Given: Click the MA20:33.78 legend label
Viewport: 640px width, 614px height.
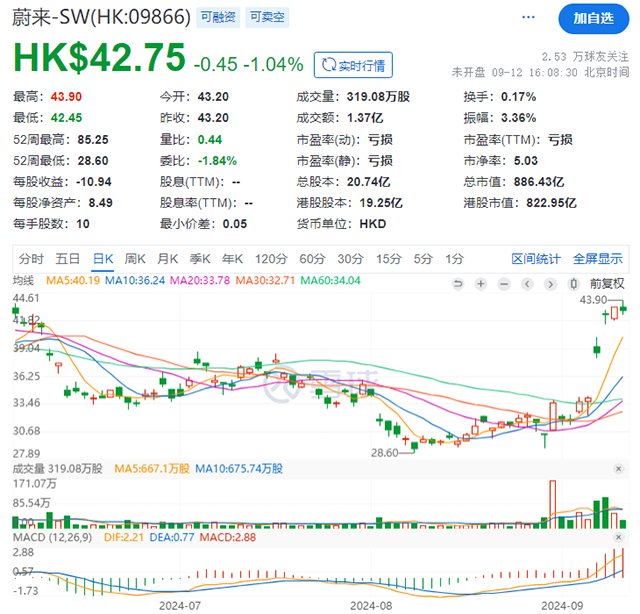Looking at the screenshot, I should coord(200,280).
